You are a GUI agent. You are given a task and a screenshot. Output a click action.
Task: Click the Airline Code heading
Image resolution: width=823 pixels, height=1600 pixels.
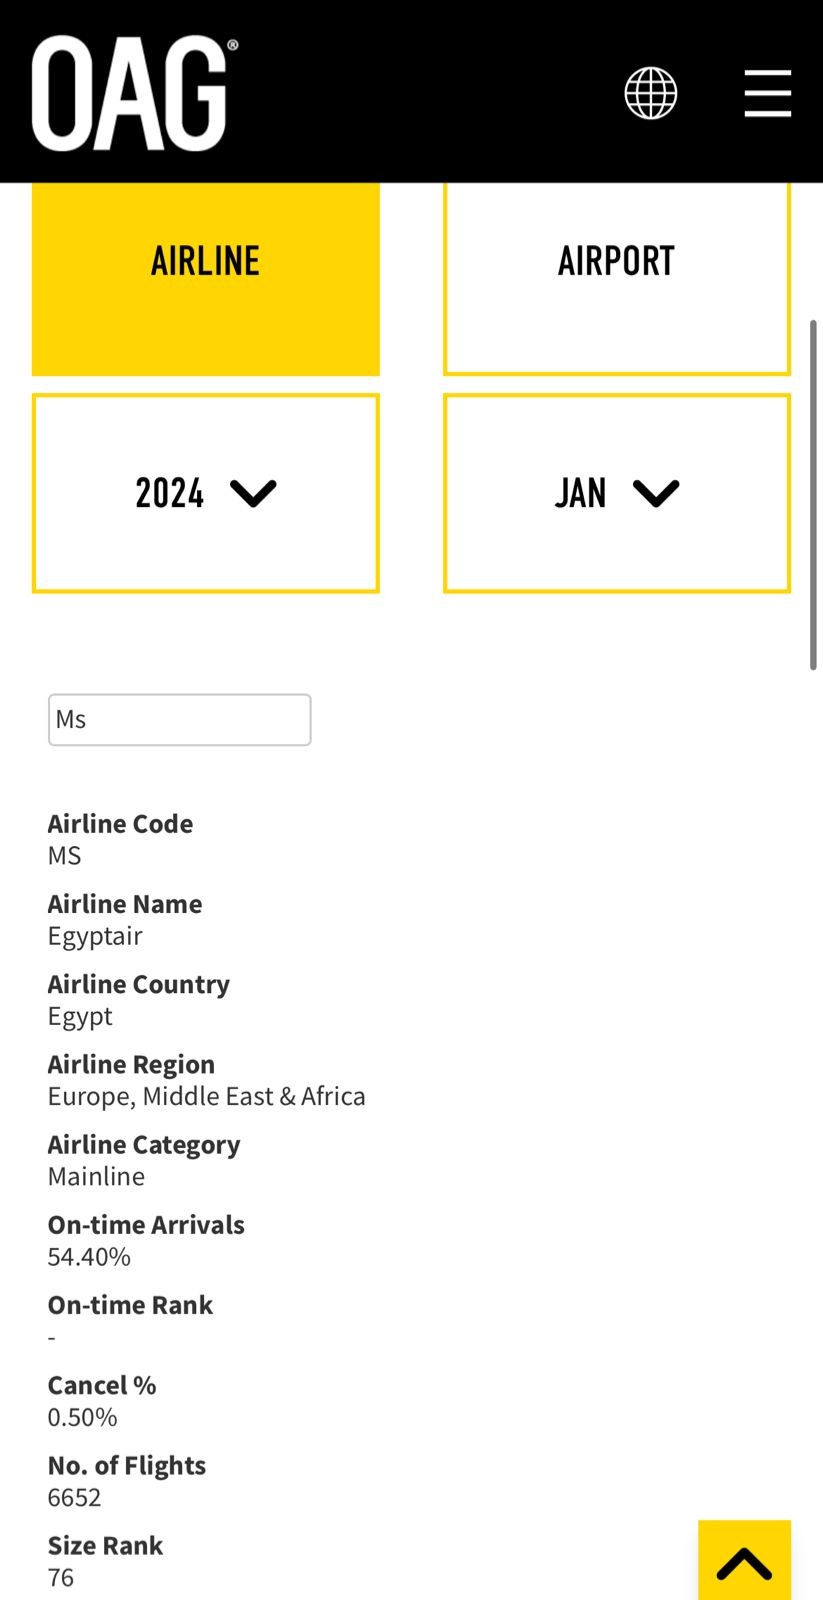pos(120,824)
